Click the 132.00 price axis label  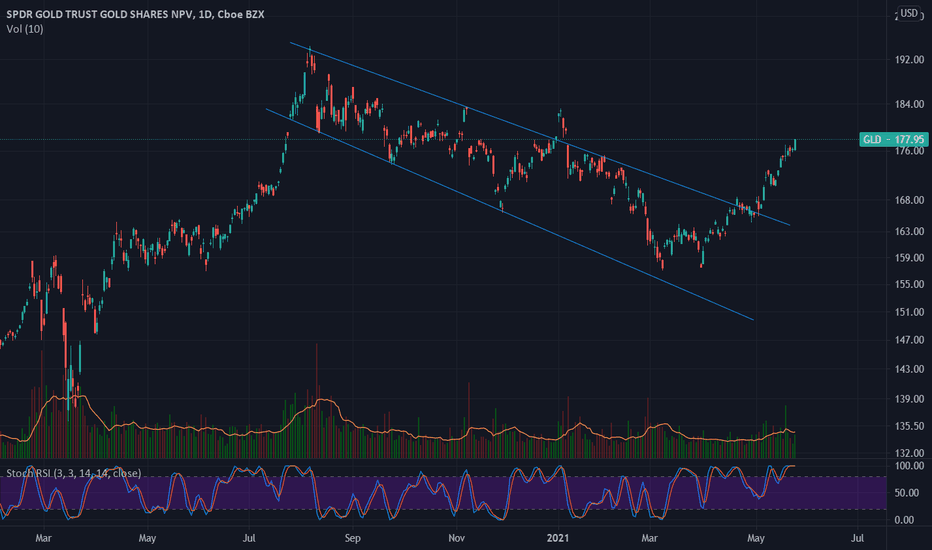tap(909, 453)
